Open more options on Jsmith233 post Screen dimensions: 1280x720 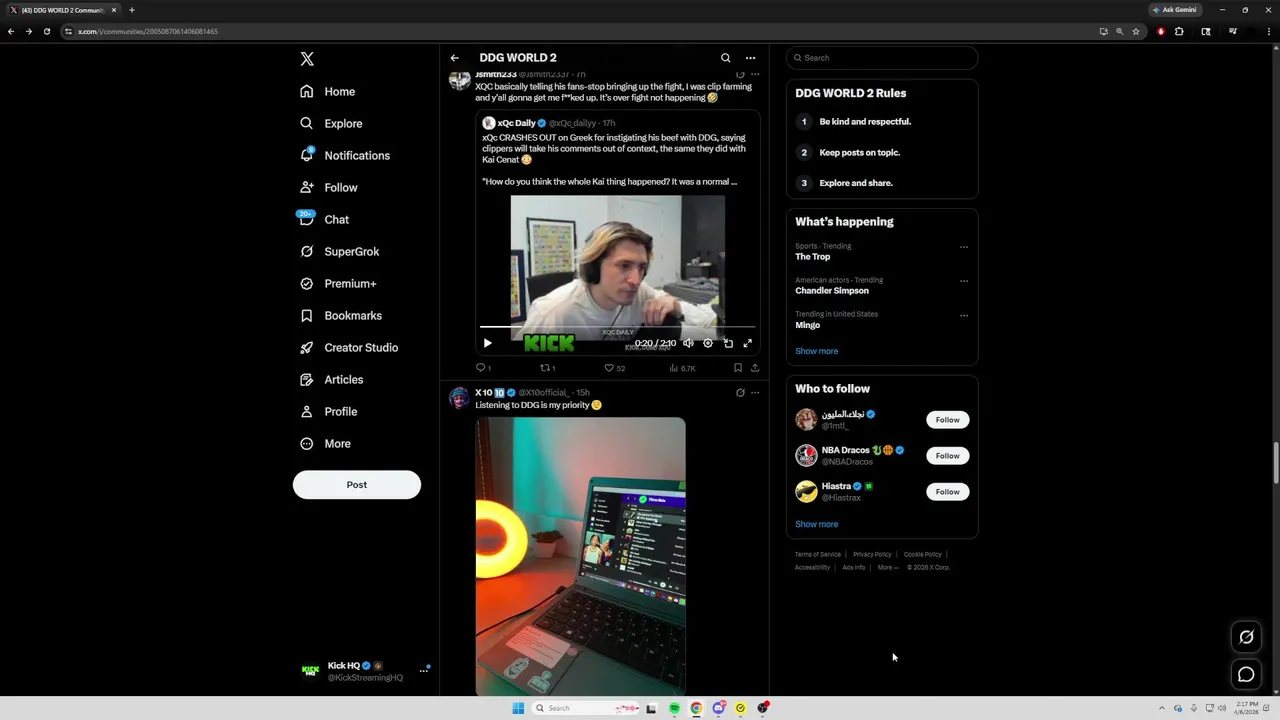click(755, 74)
